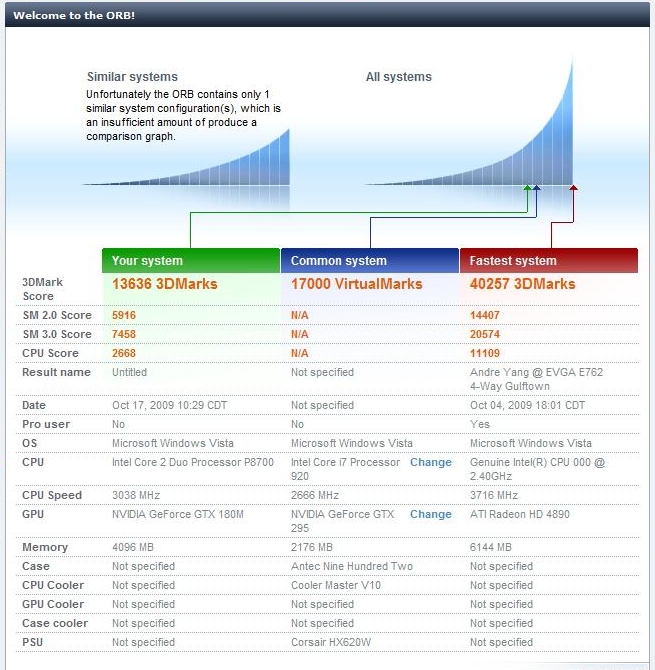Screen dimensions: 655x670
Task: Click the SM 2.0 Score value 5916
Action: (124, 315)
